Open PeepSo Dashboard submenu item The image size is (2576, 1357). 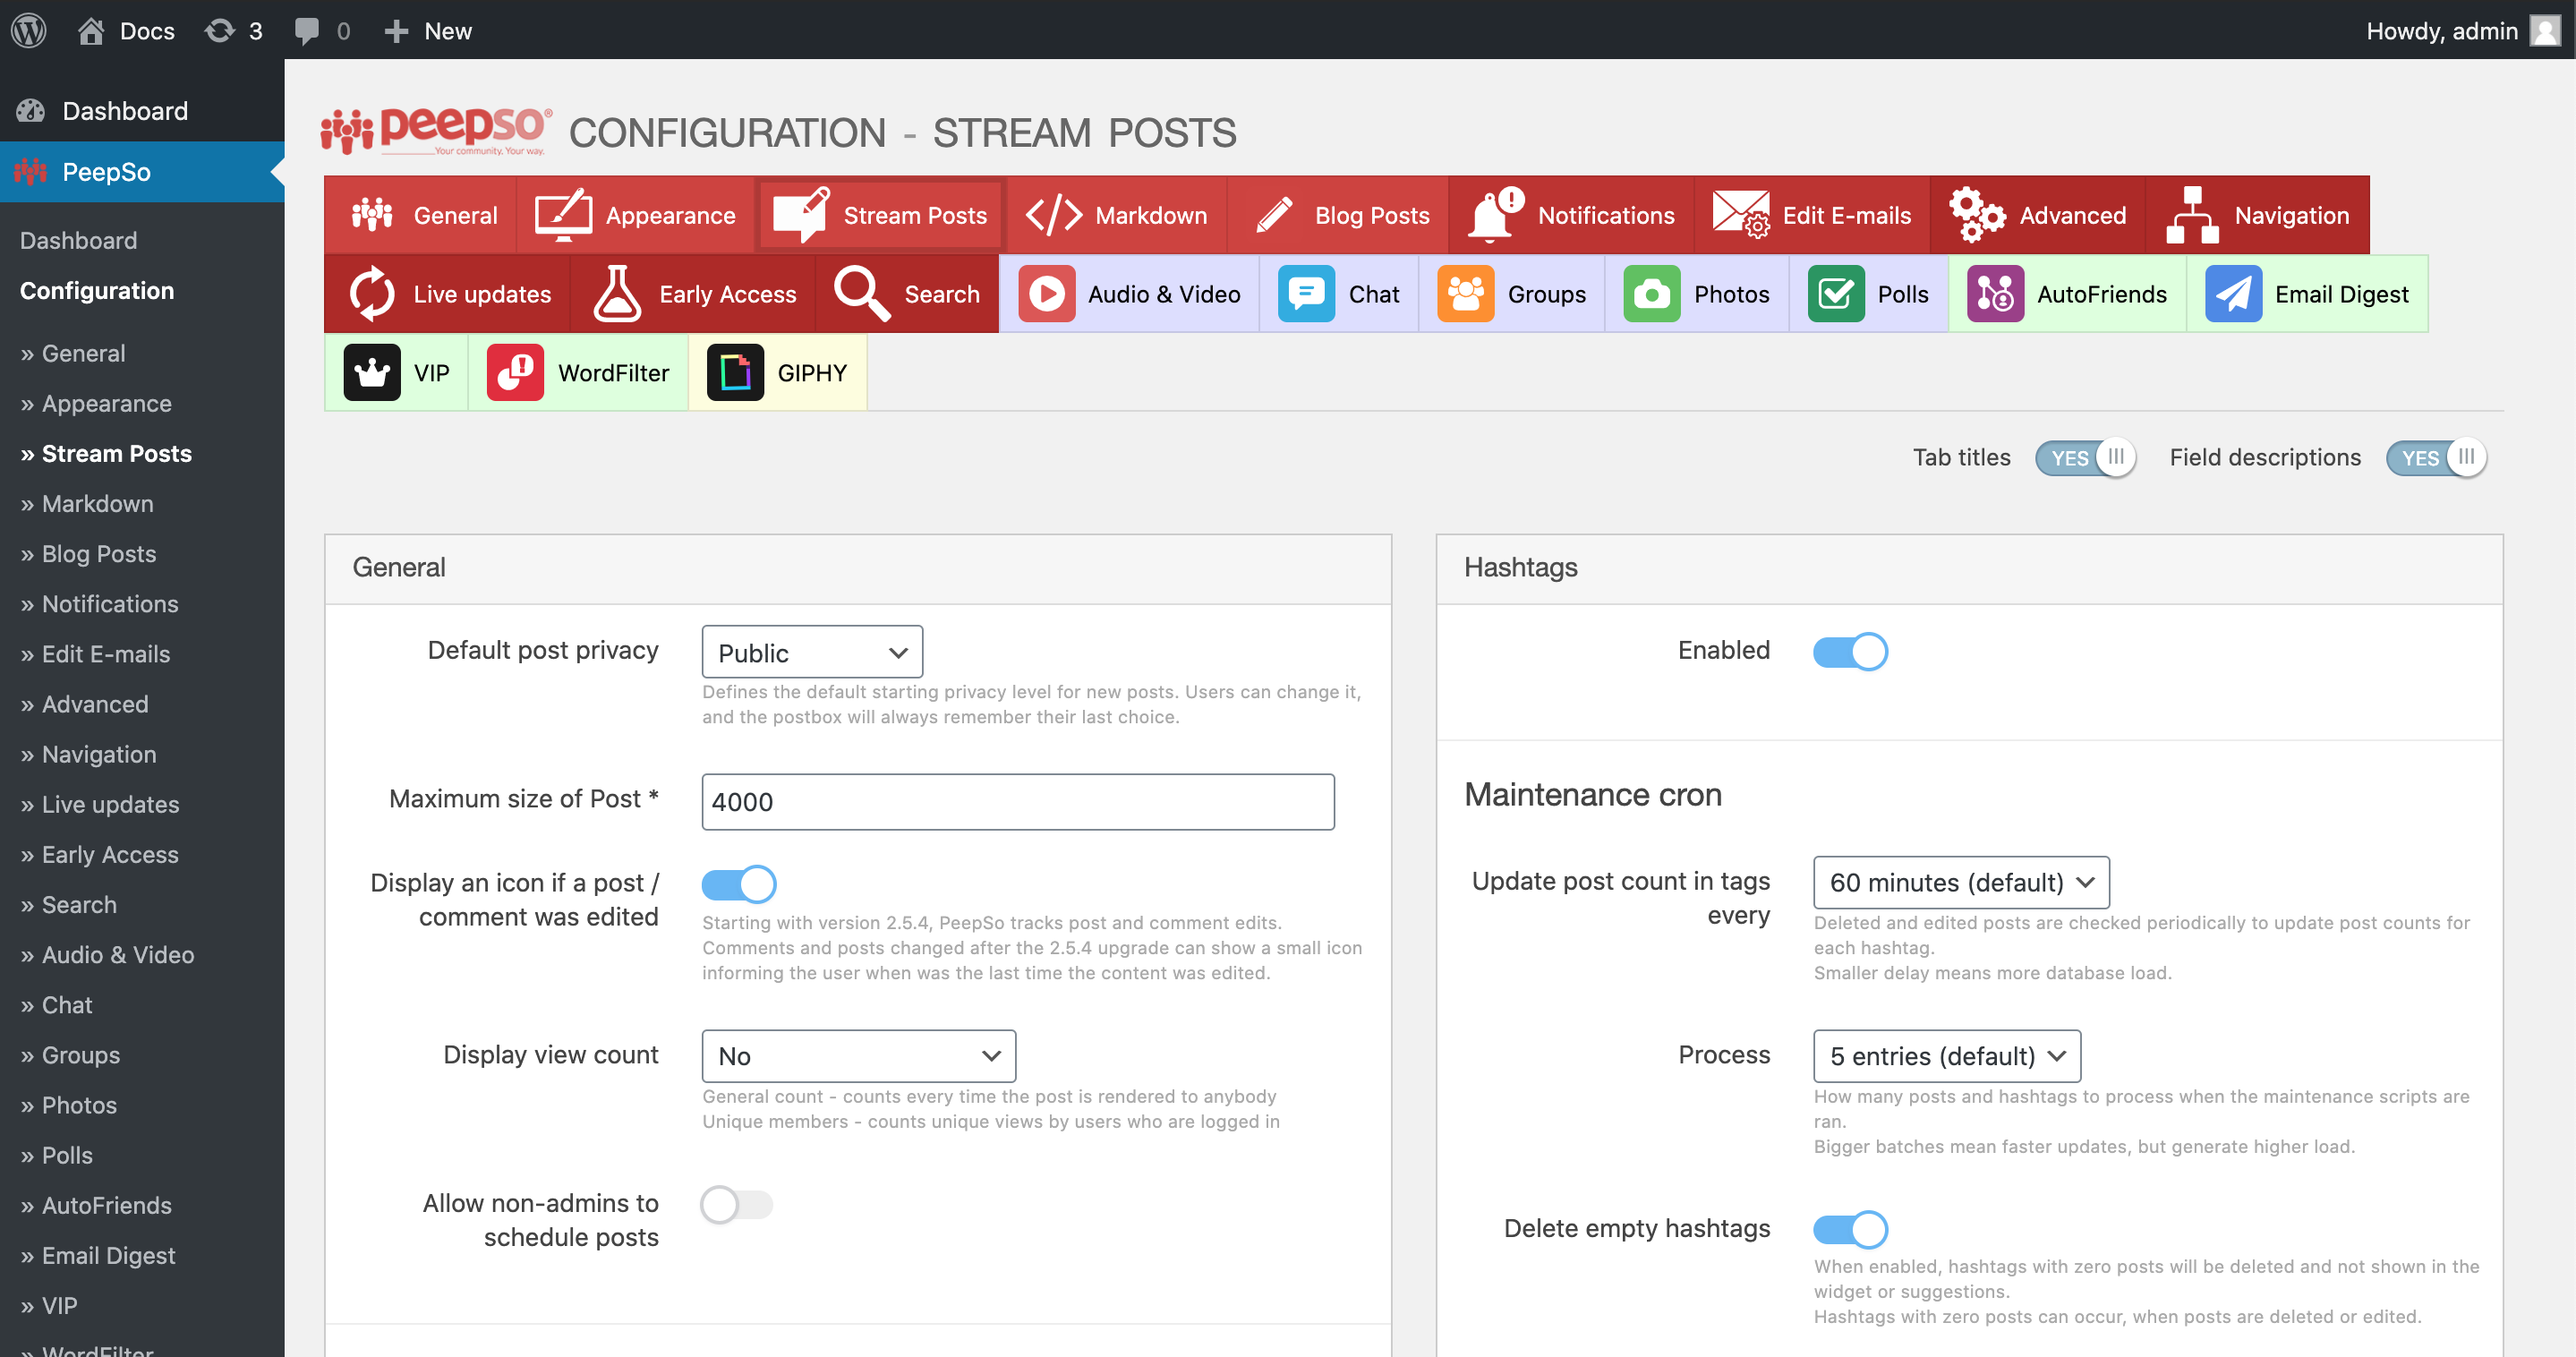click(x=78, y=240)
